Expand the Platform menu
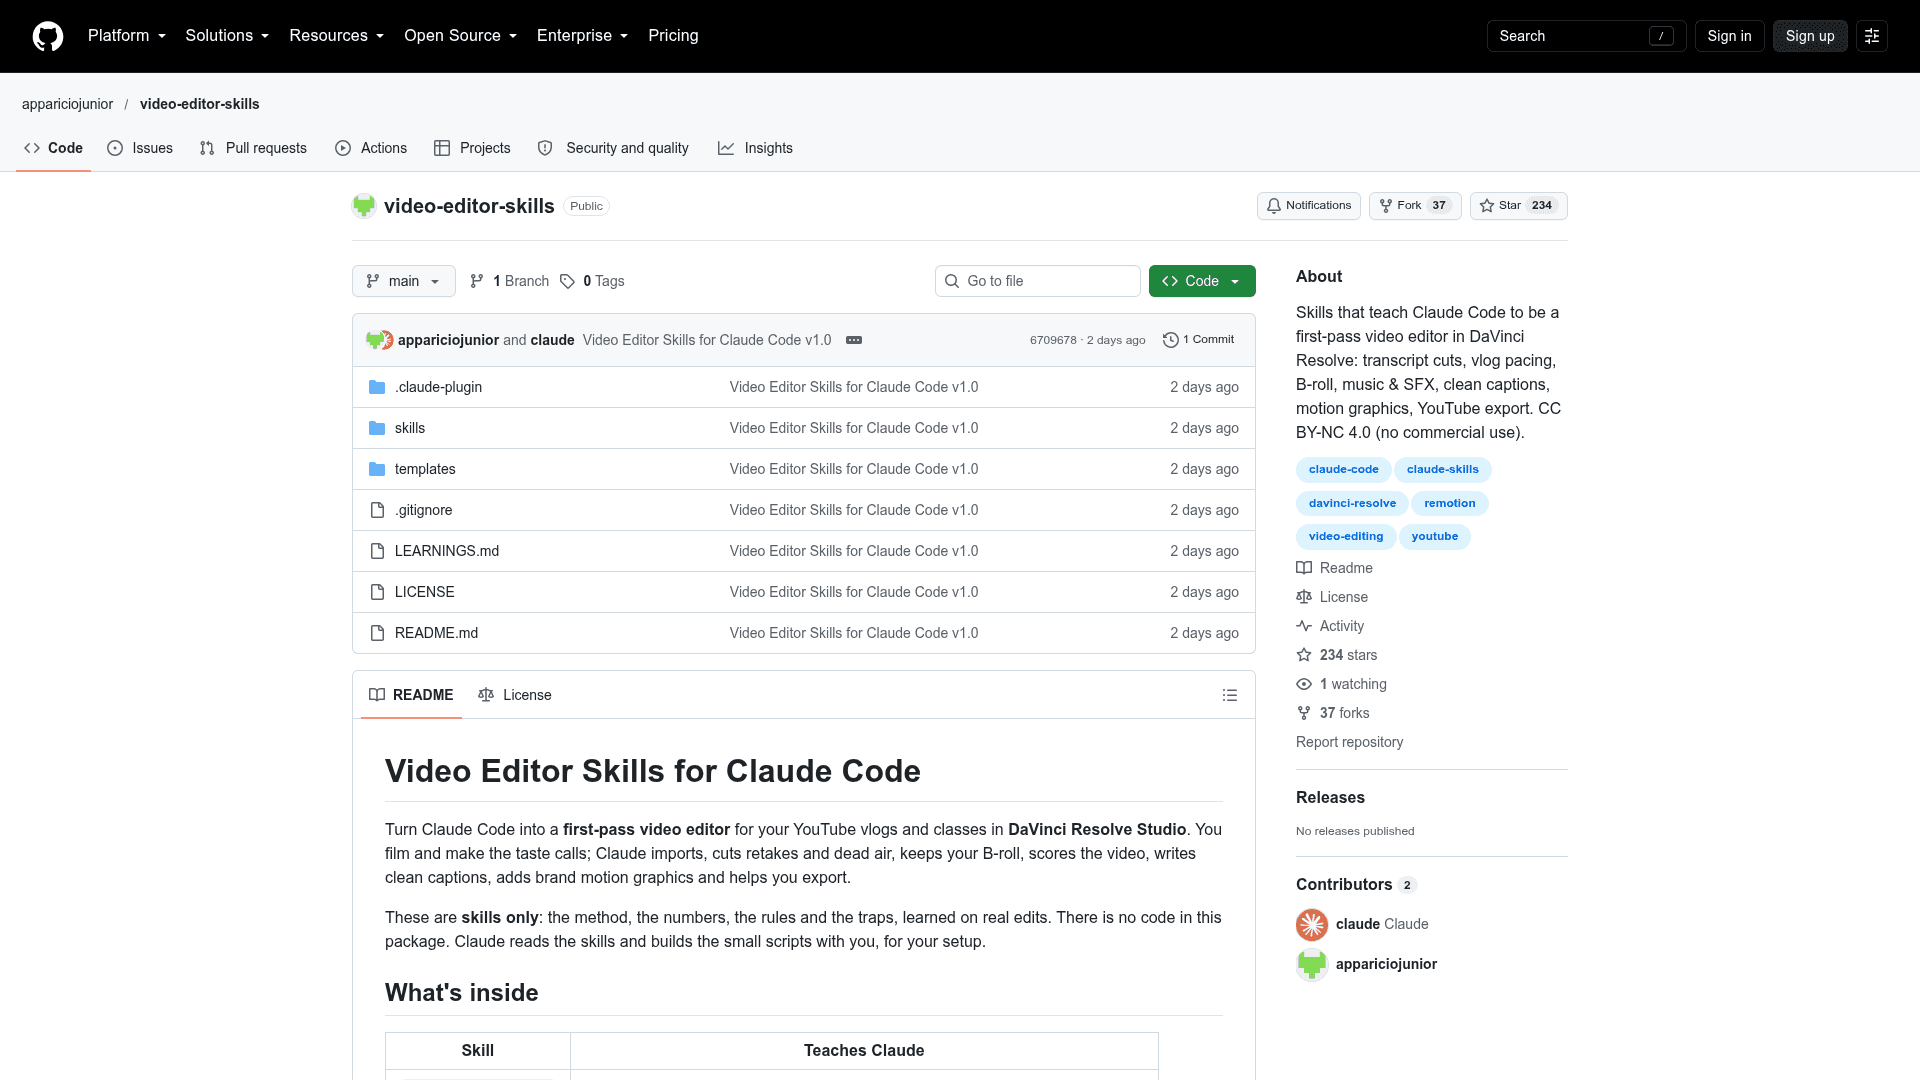1920x1080 pixels. coord(127,36)
